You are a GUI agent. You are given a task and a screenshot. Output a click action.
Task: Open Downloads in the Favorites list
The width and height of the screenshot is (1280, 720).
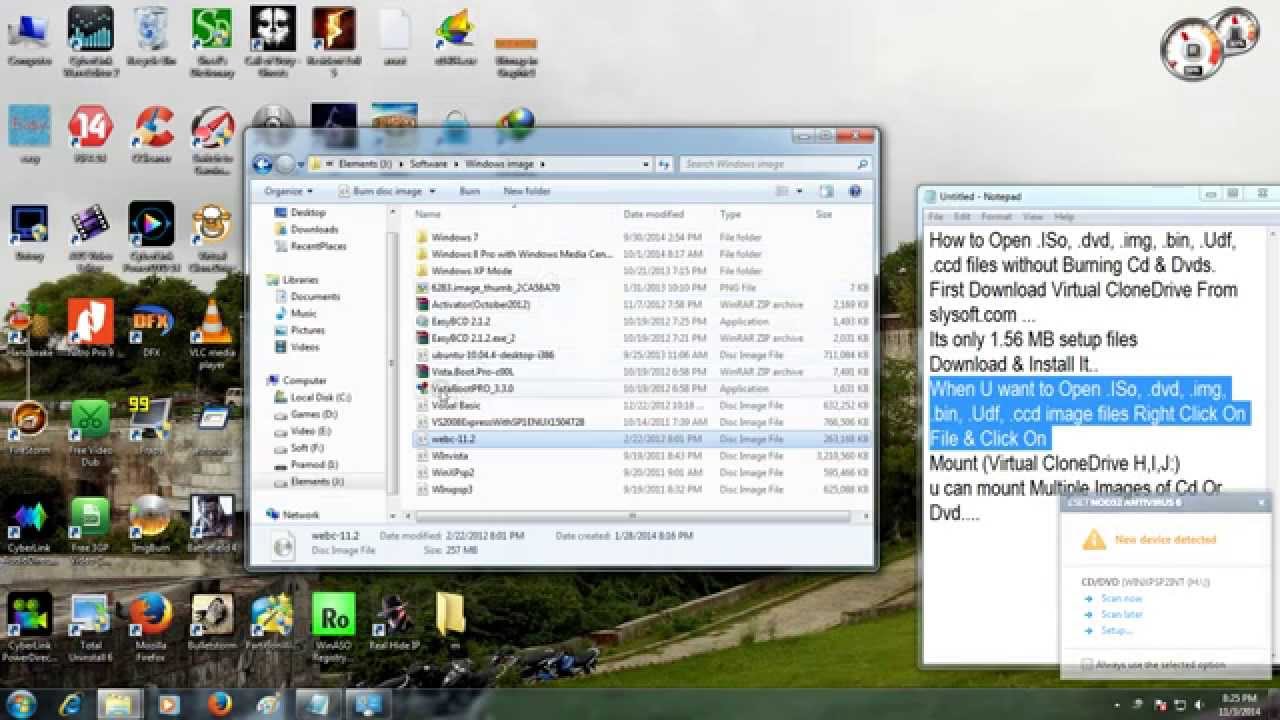tap(314, 229)
